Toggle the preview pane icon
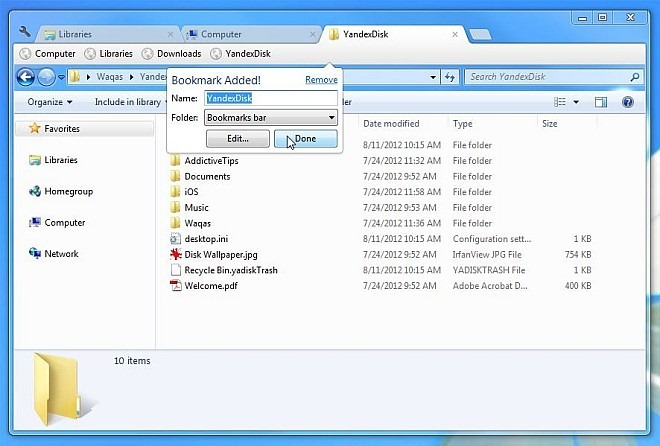The image size is (660, 446). [601, 102]
